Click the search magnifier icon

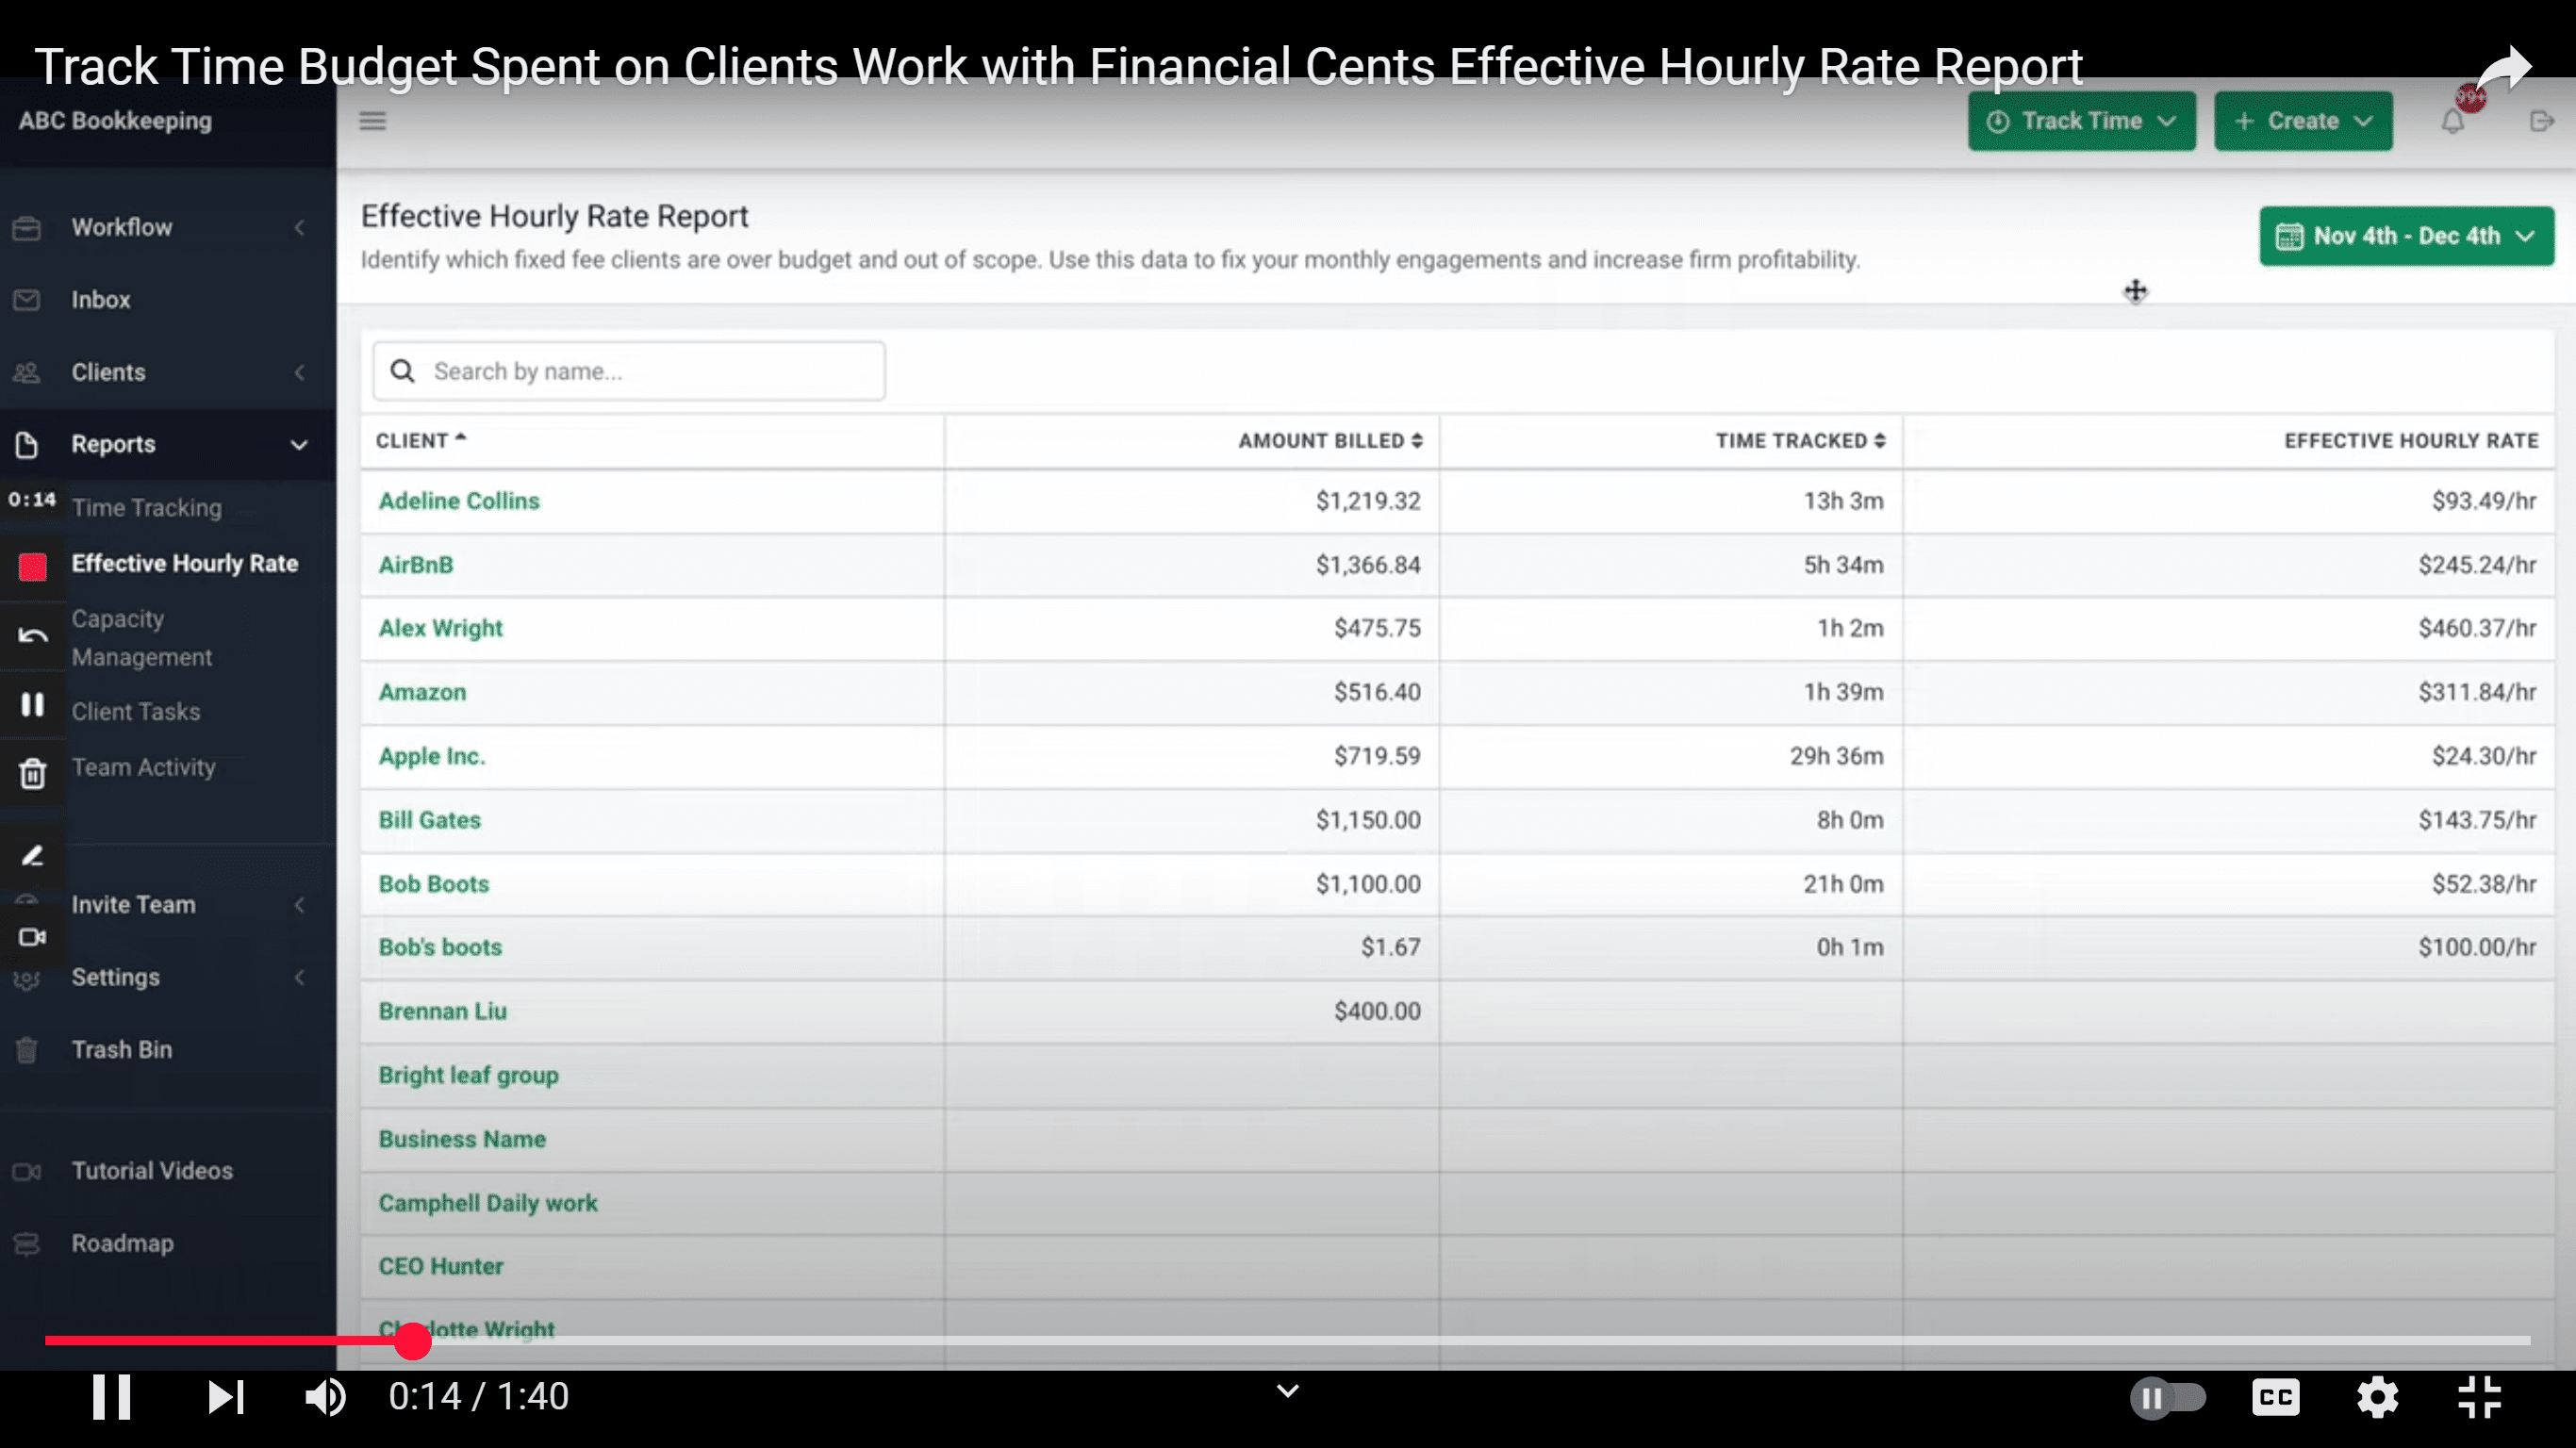(x=402, y=371)
